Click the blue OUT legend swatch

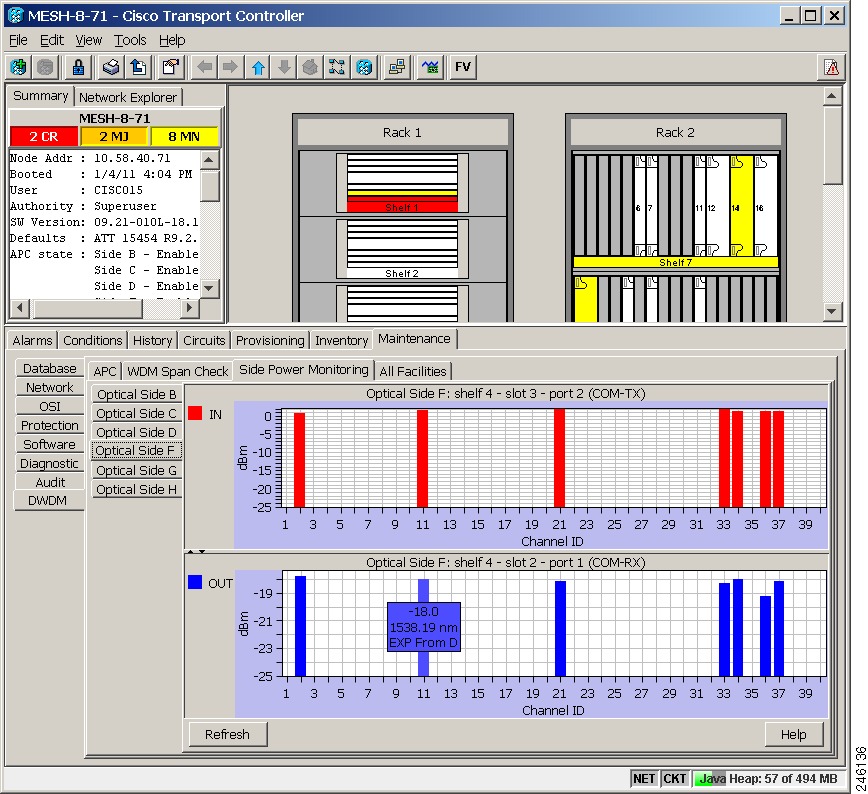[195, 582]
